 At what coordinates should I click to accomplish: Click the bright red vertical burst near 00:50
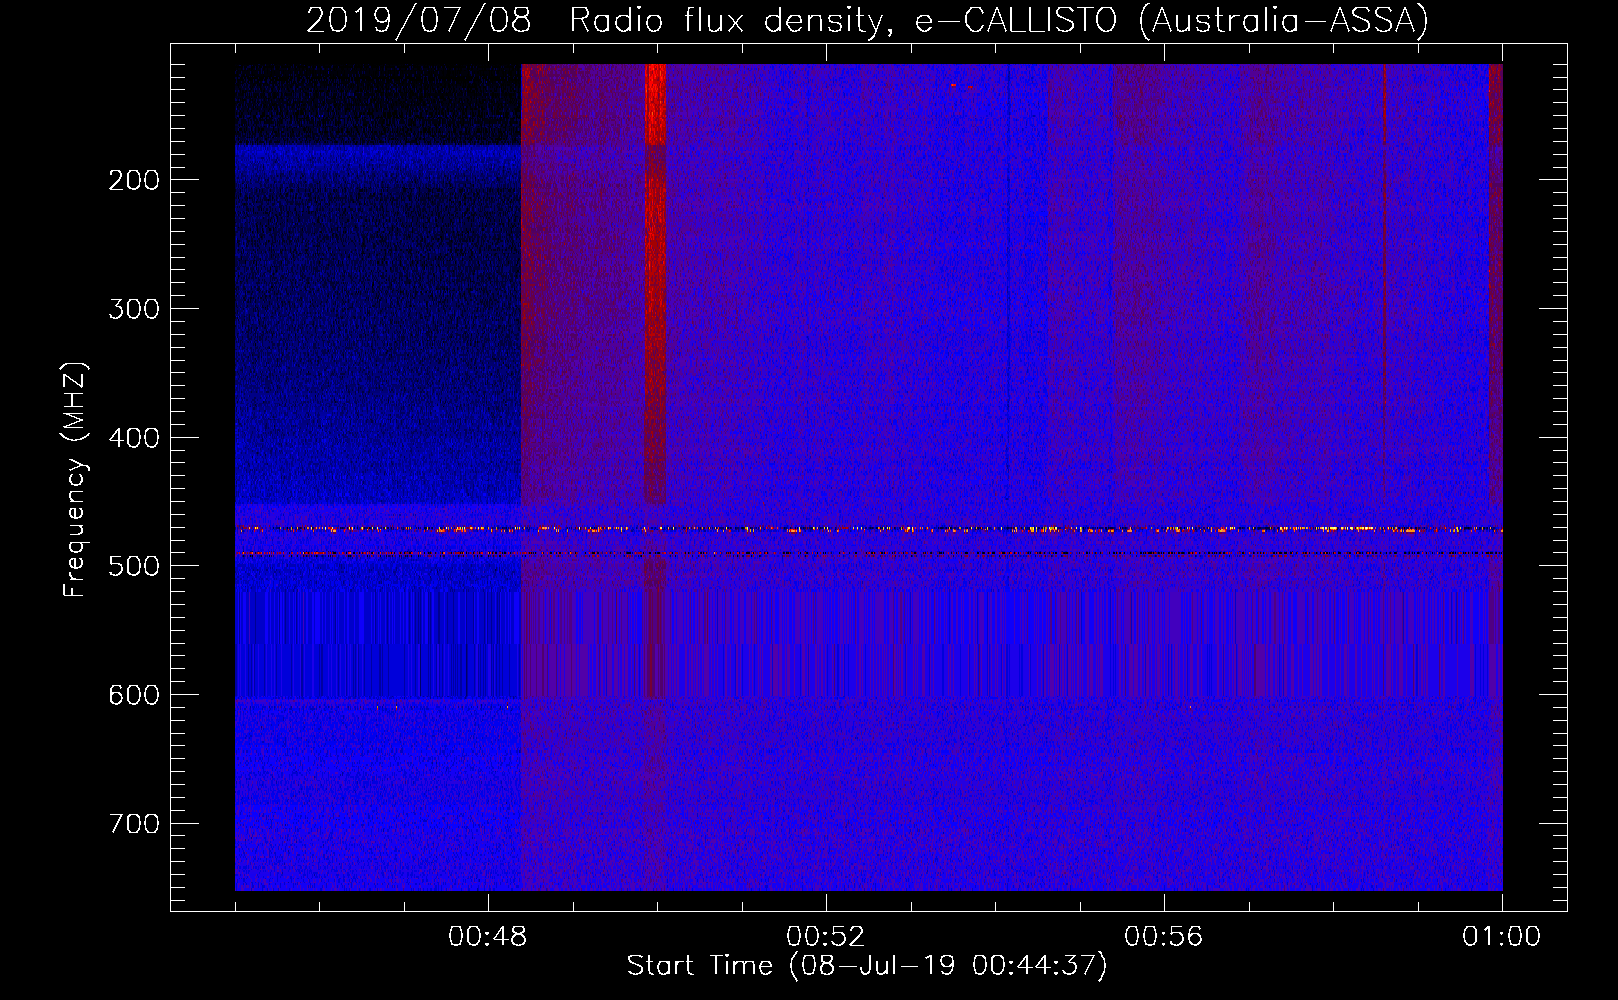655,283
